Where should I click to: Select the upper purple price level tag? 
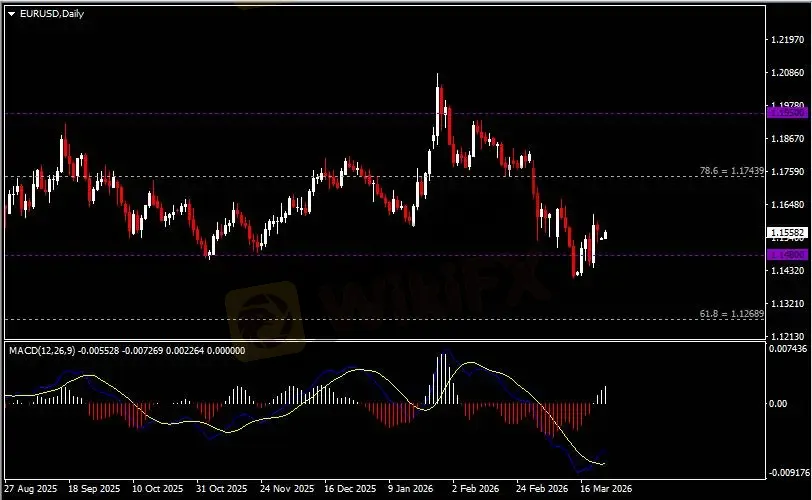[782, 113]
